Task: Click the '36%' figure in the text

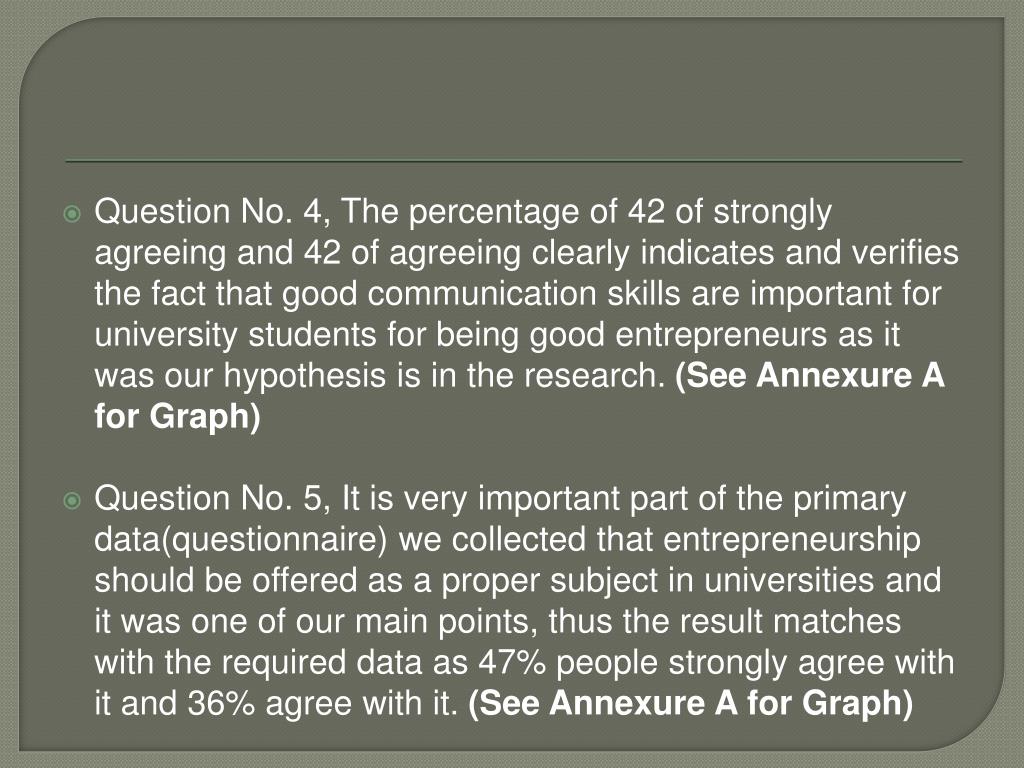Action: pyautogui.click(x=221, y=703)
